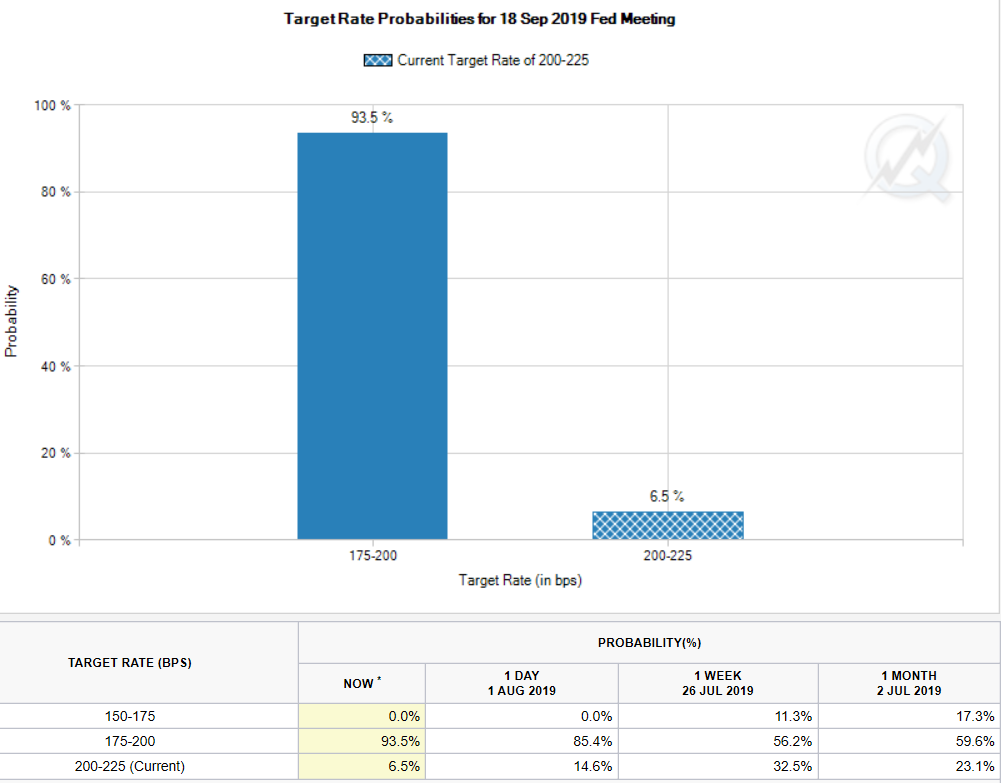The width and height of the screenshot is (1001, 783).
Task: Click the vertical 'Probability' axis title
Action: click(x=11, y=322)
